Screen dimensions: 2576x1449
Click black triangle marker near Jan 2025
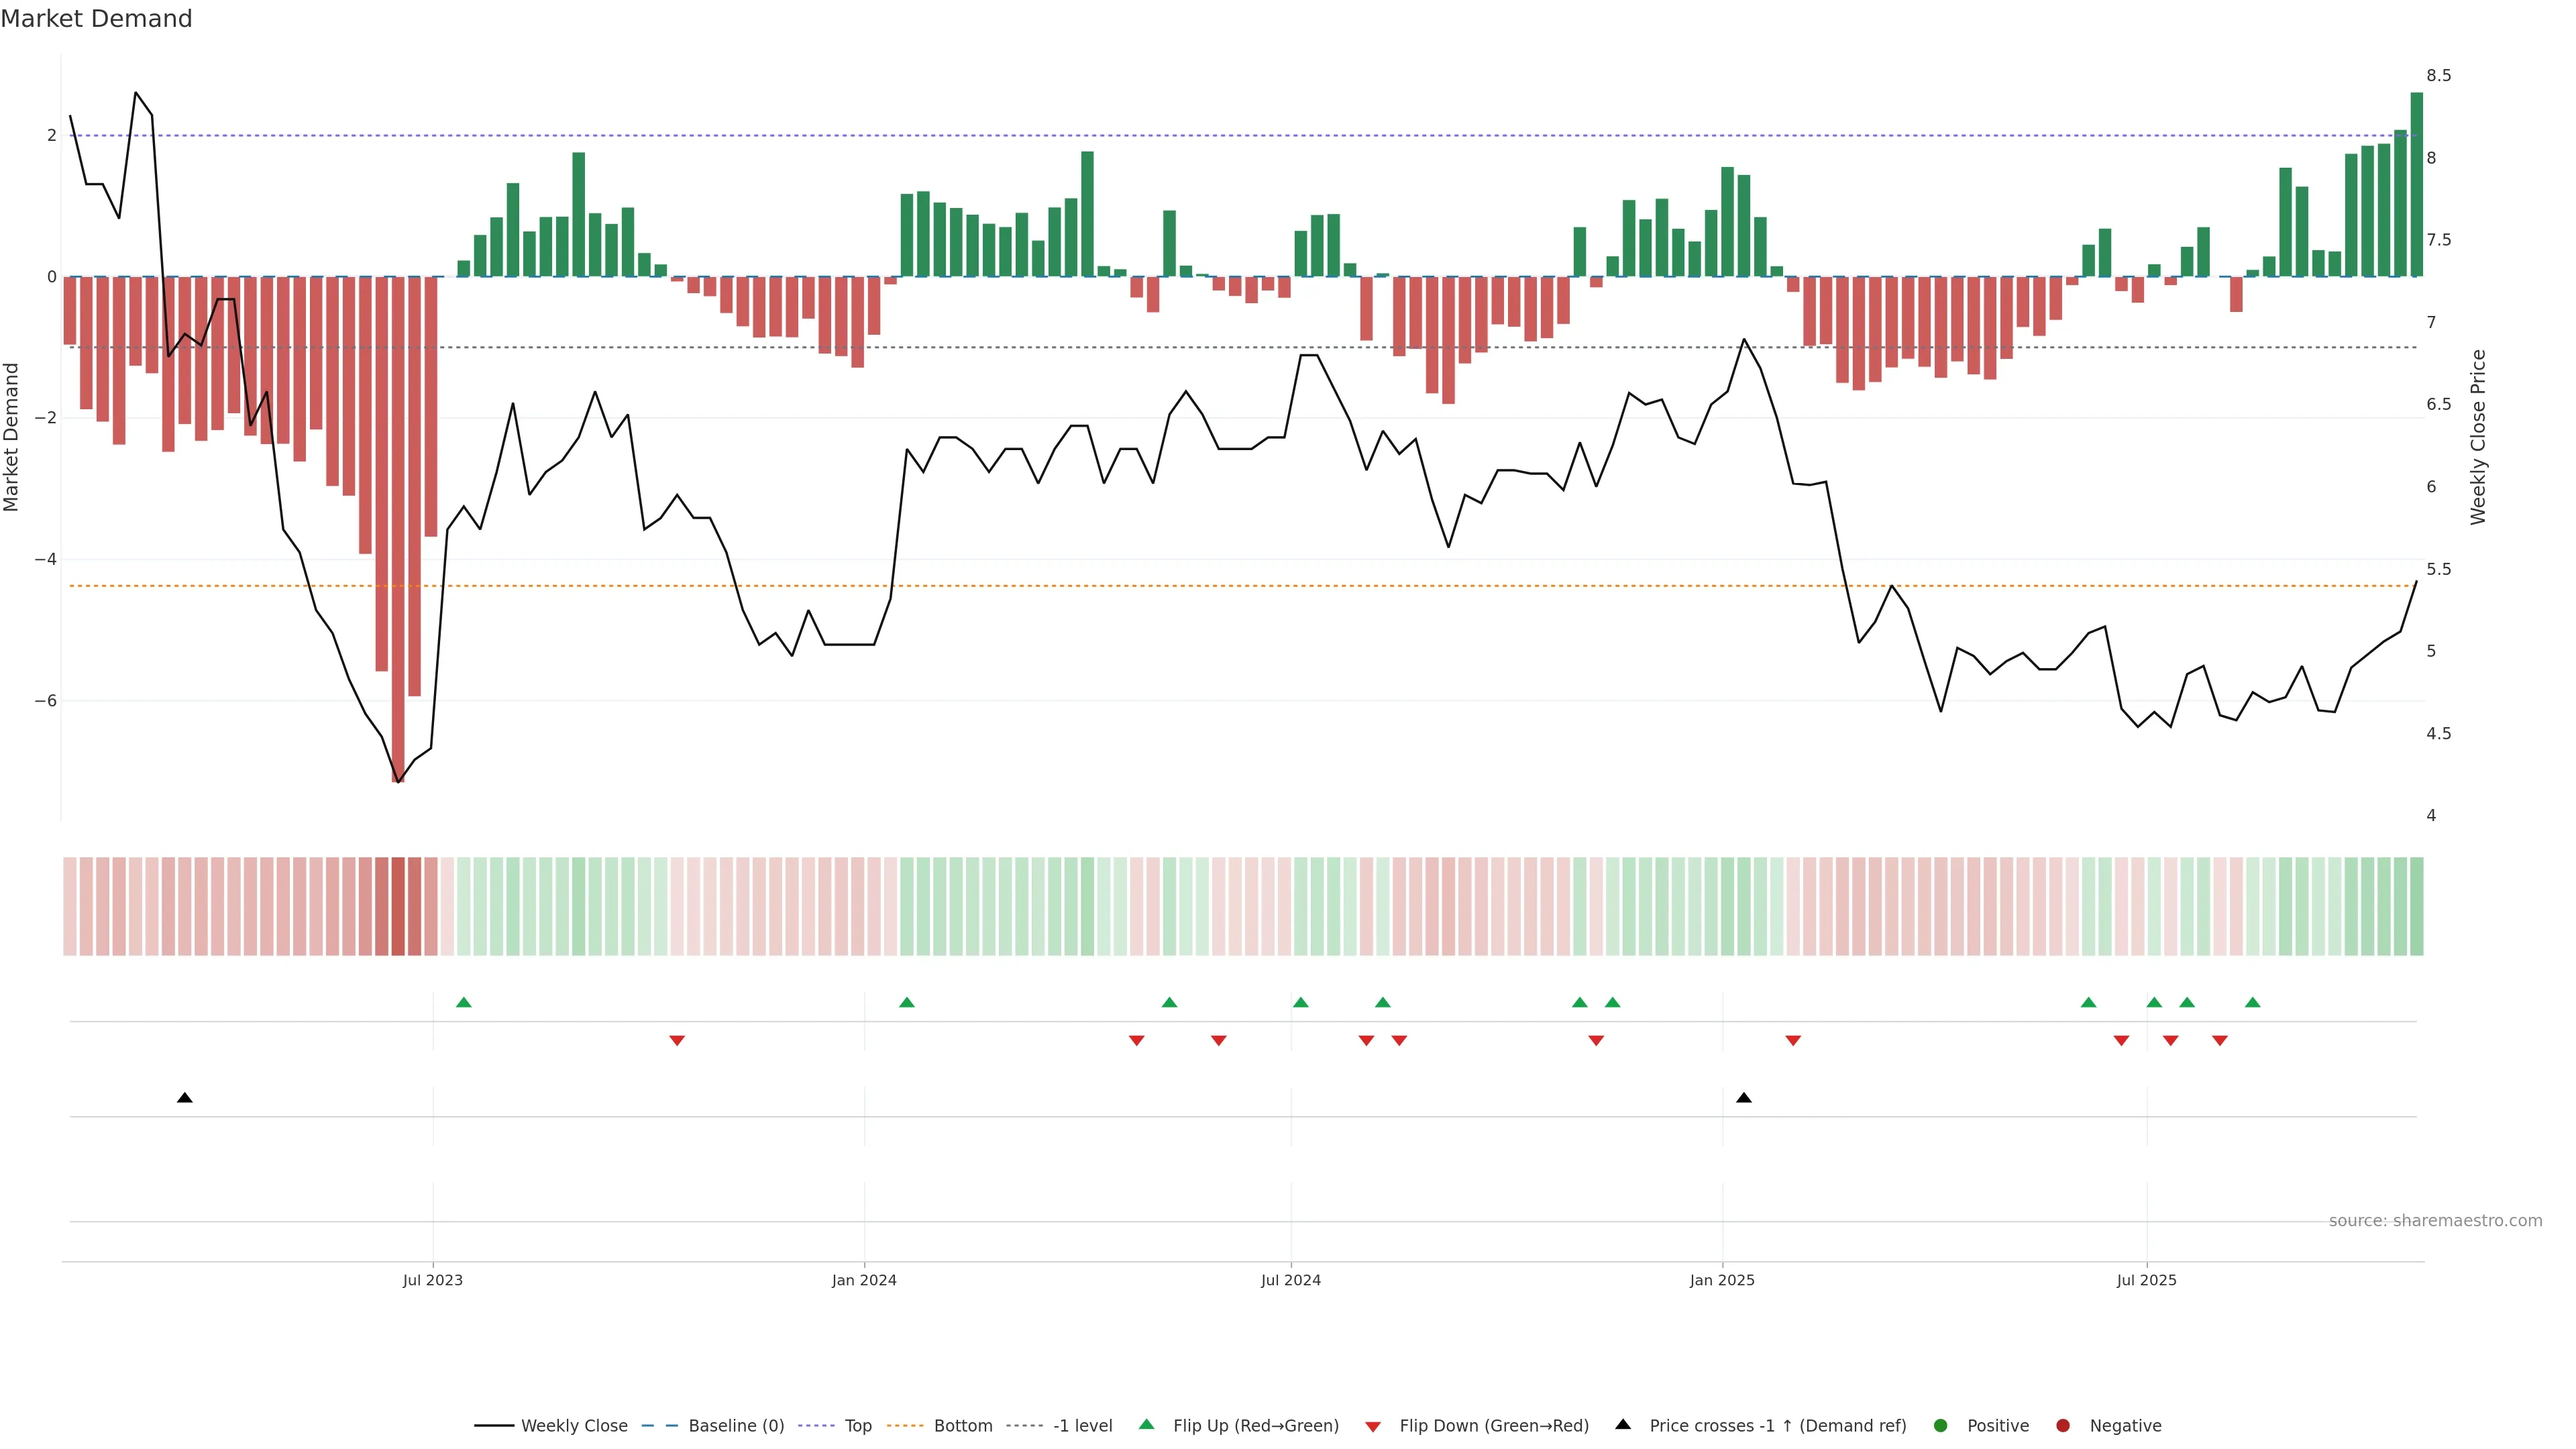[1744, 1098]
